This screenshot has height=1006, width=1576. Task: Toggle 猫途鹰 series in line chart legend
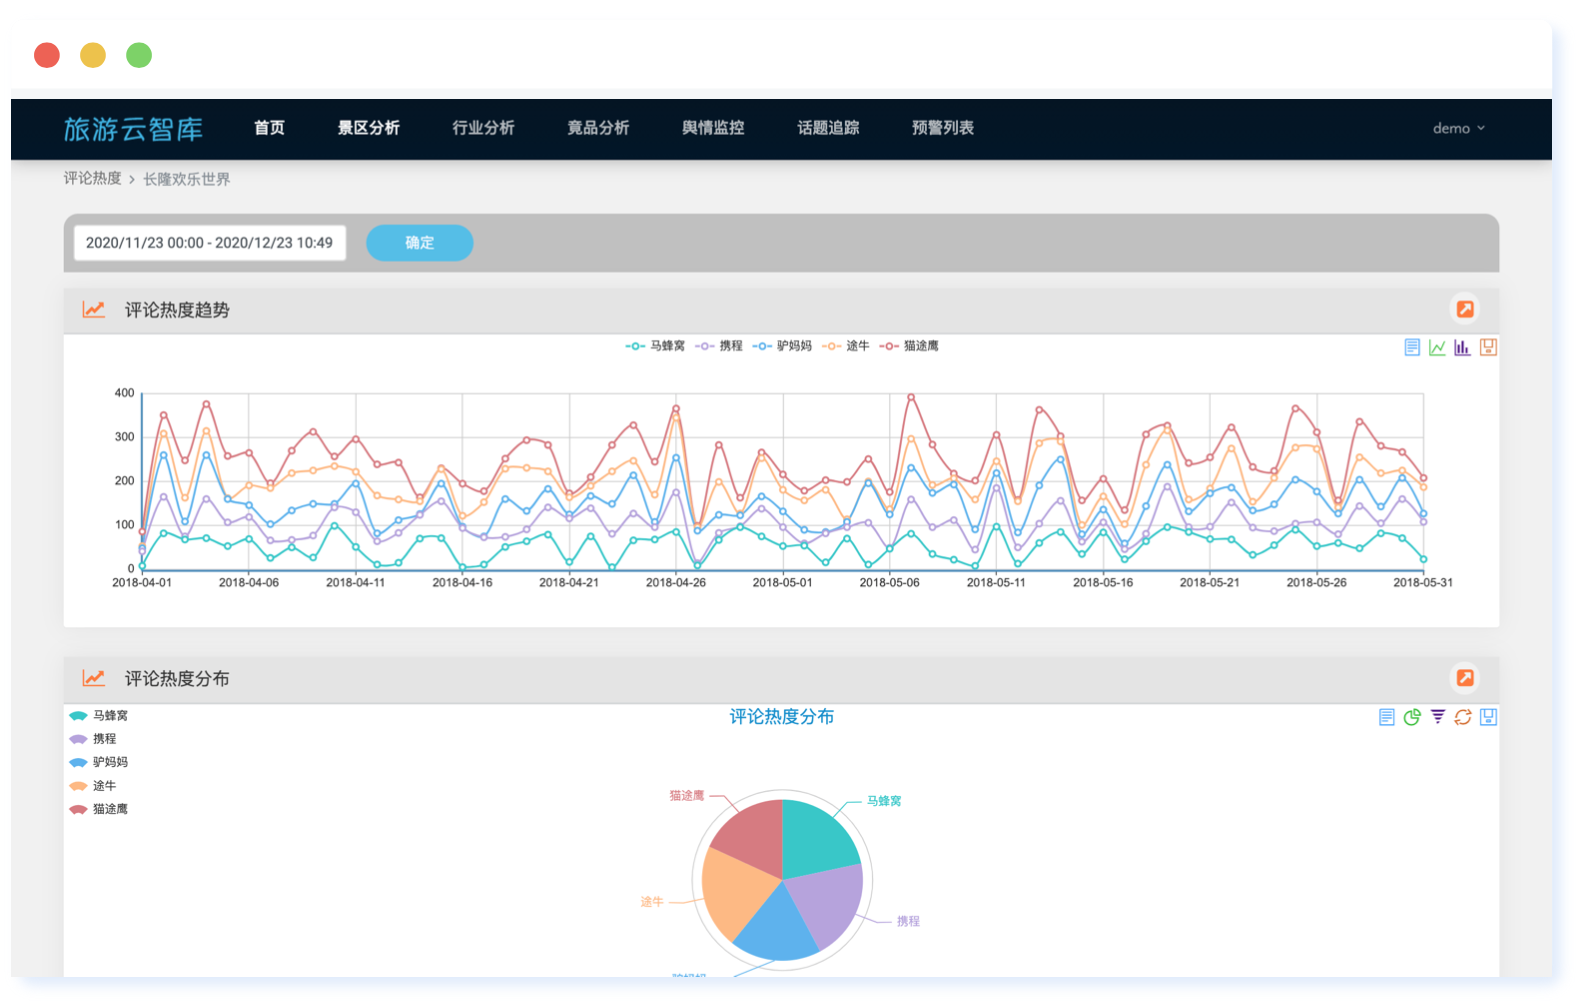click(909, 346)
